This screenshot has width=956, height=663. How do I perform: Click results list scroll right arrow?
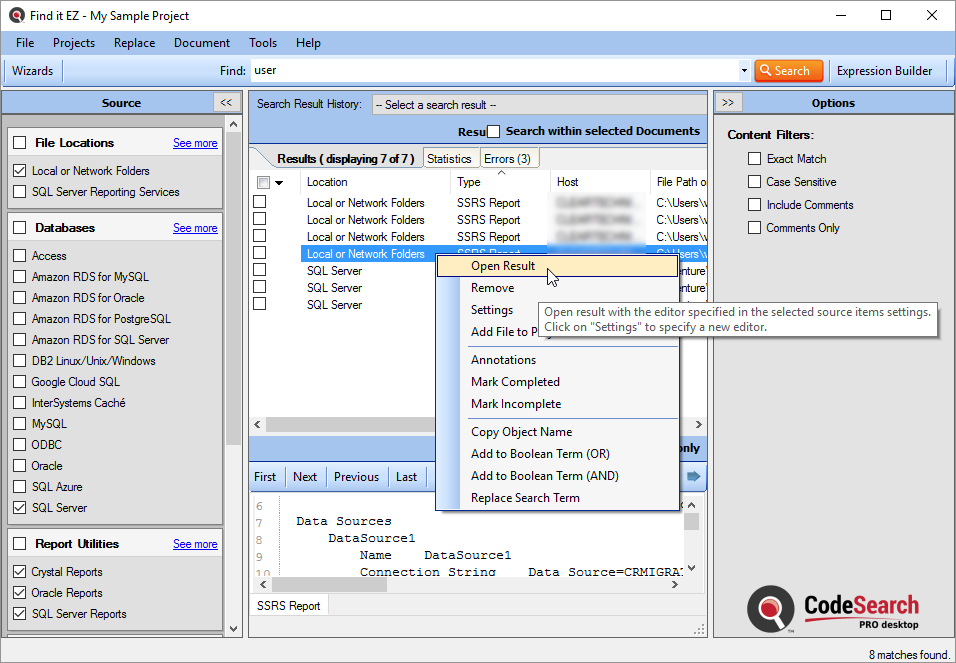tap(699, 424)
